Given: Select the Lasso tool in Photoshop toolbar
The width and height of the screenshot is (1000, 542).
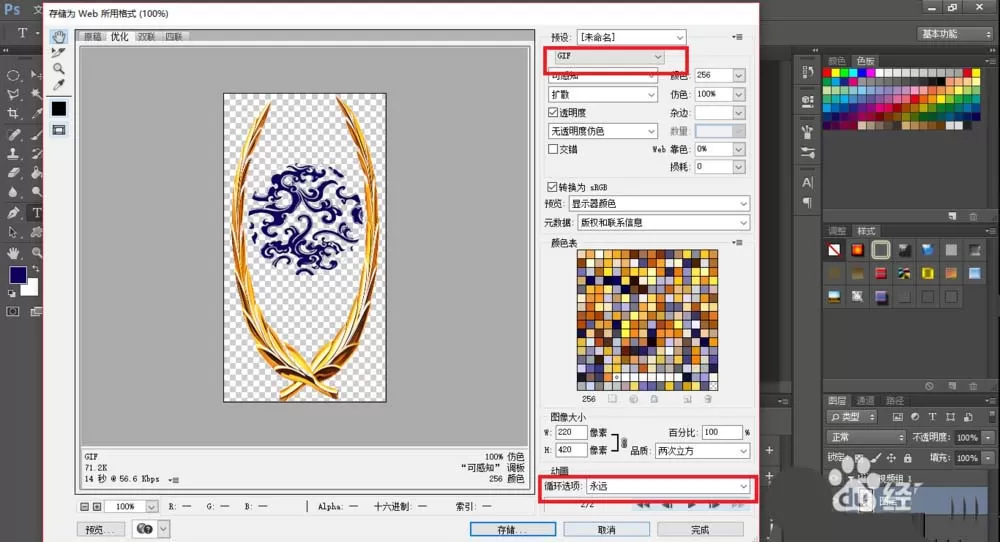Looking at the screenshot, I should coord(13,94).
